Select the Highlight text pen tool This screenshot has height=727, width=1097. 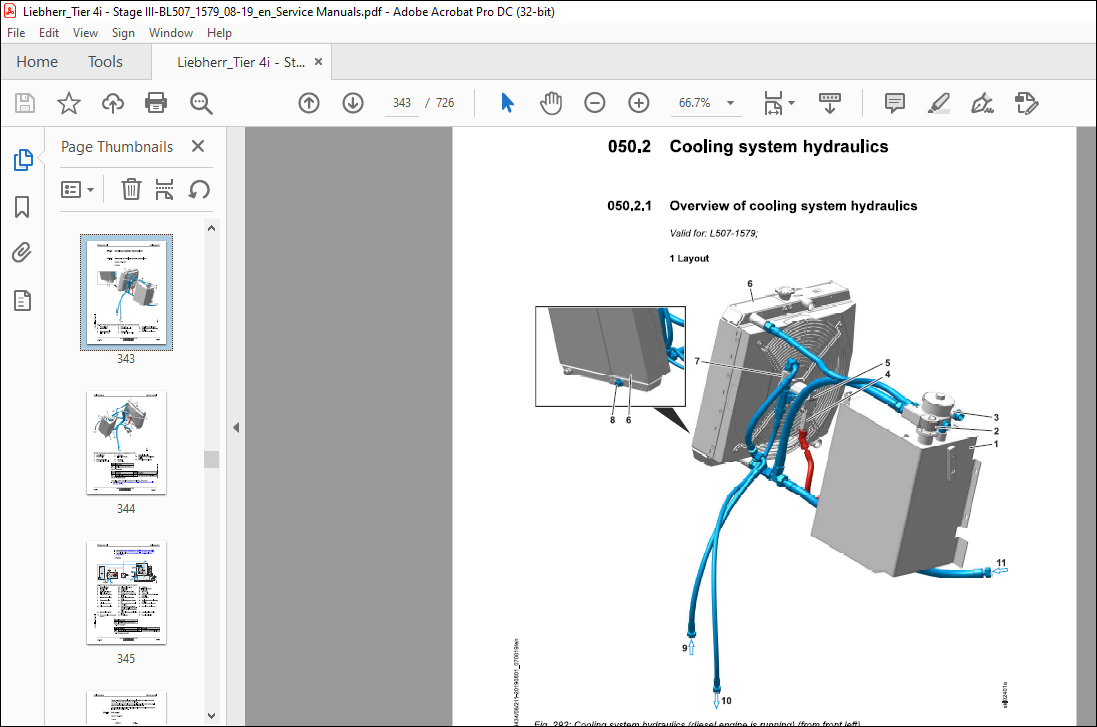tap(938, 103)
